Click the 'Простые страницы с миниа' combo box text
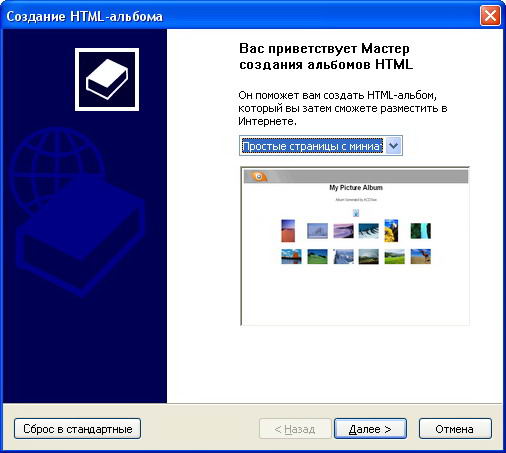The width and height of the screenshot is (506, 453). tap(312, 146)
